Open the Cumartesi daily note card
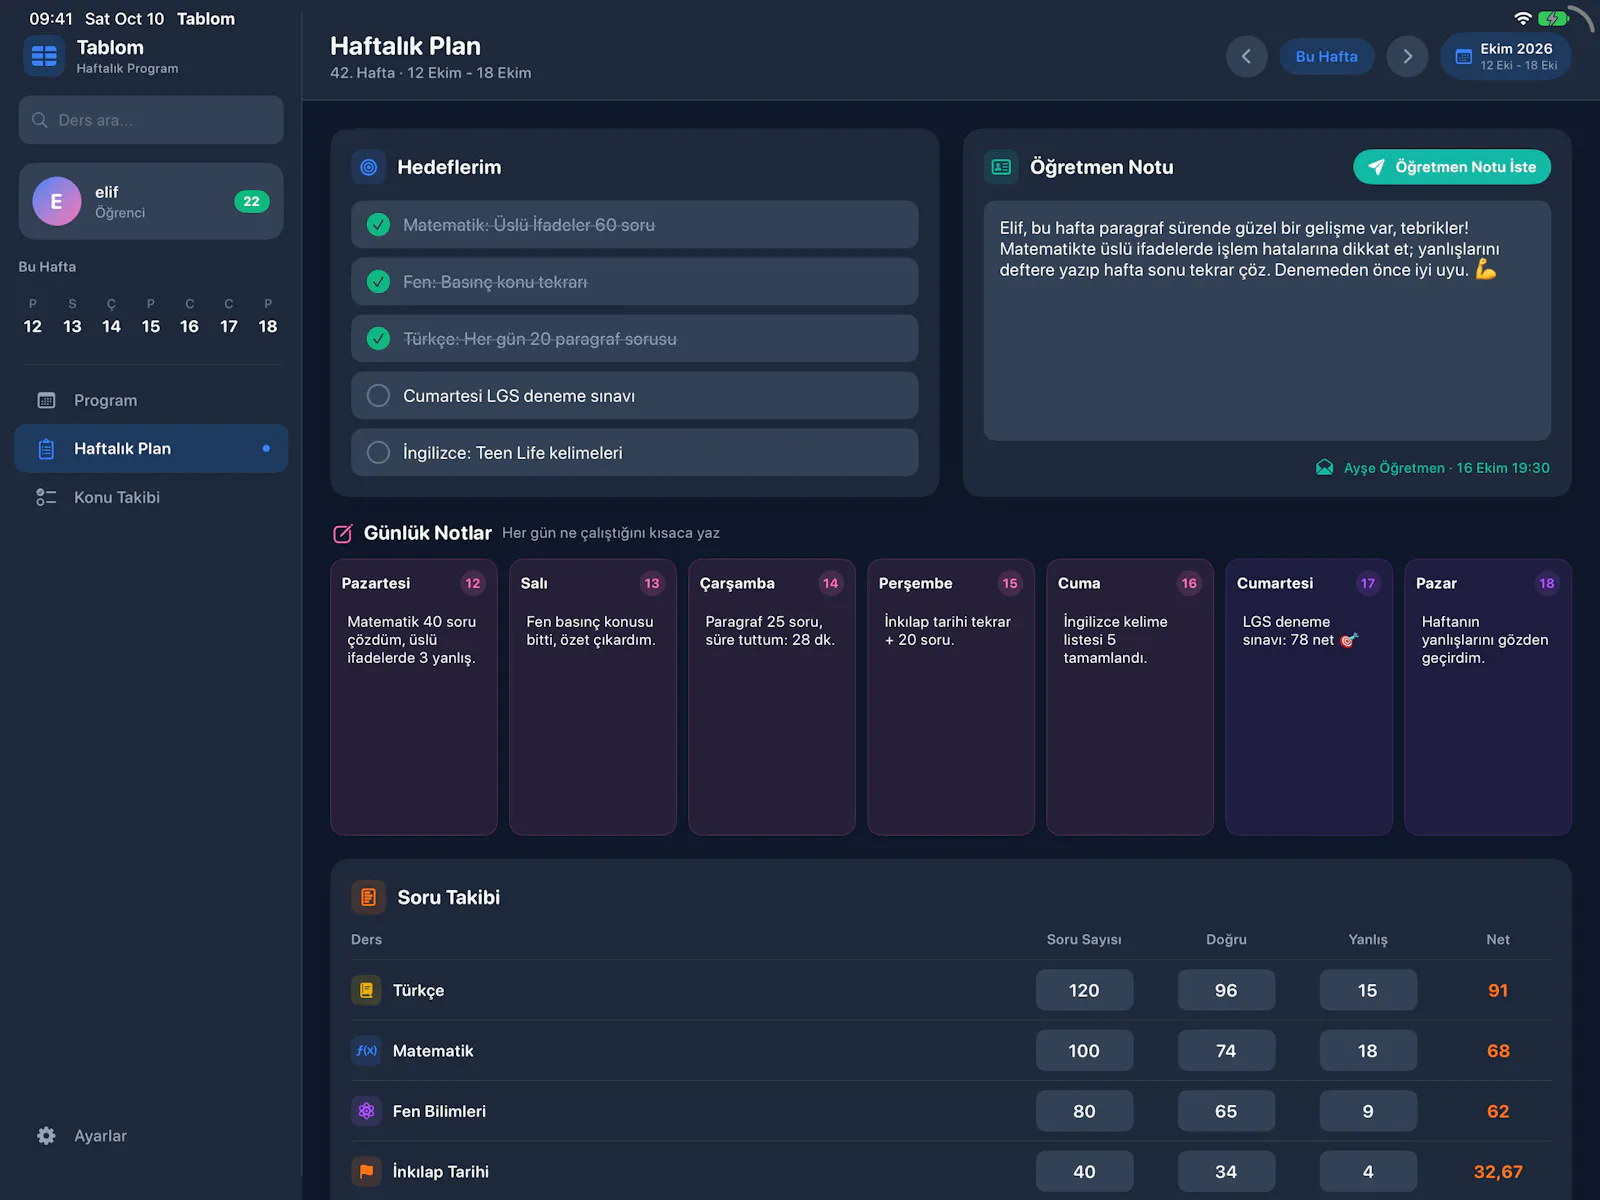Image resolution: width=1600 pixels, height=1200 pixels. (x=1309, y=697)
